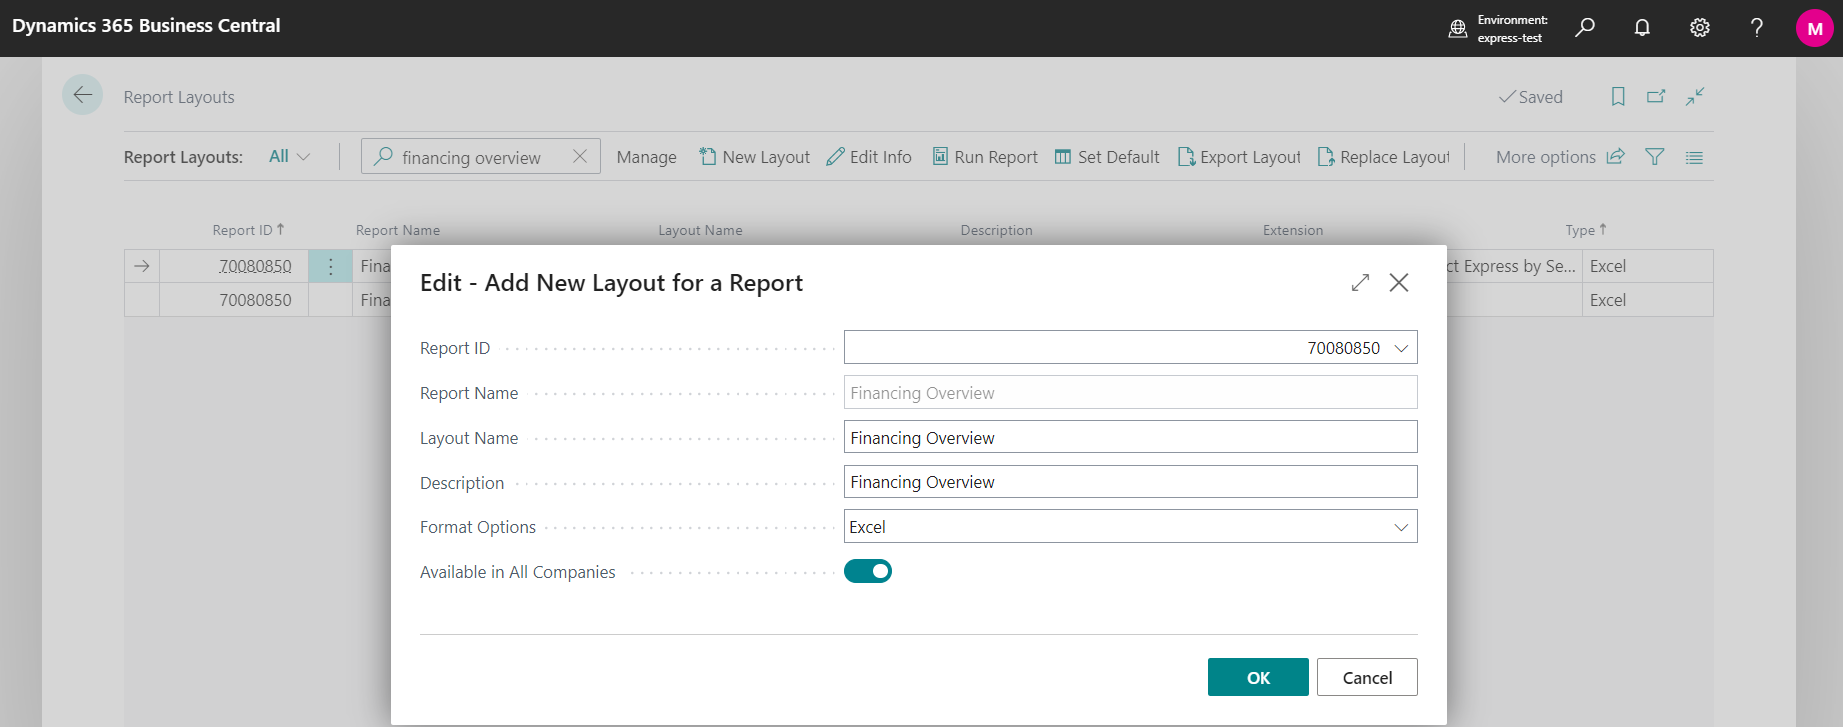Viewport: 1843px width, 727px height.
Task: Click the Layout Name input field
Action: pos(1130,438)
